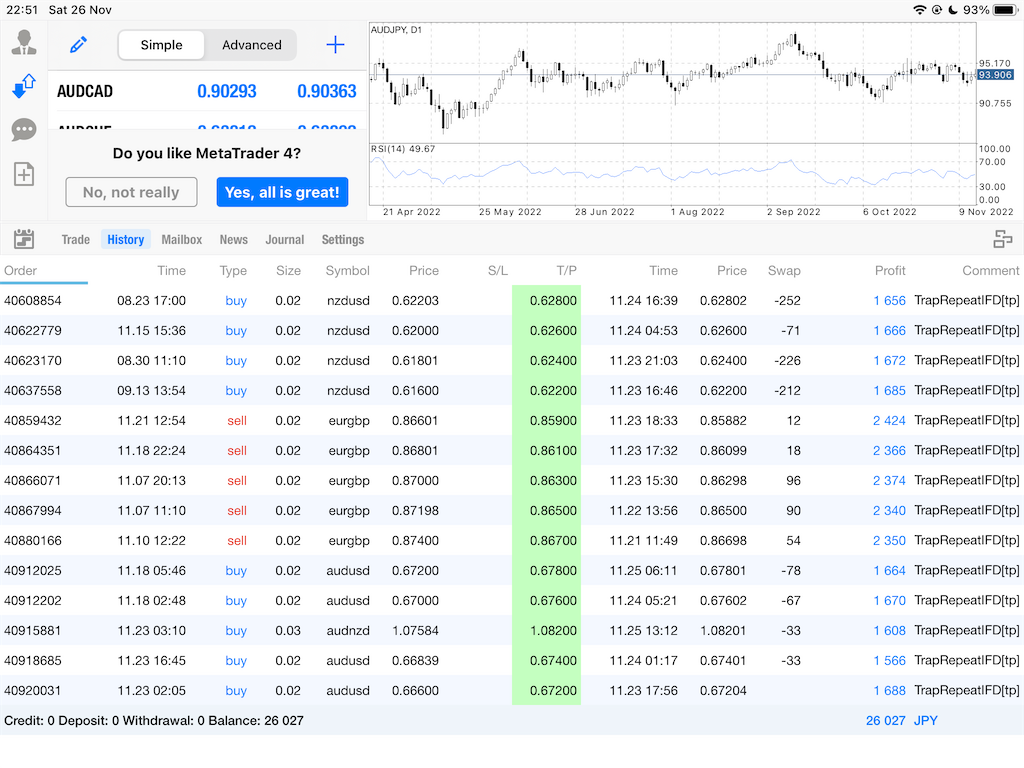
Task: Click close price 0.85882
Action: pyautogui.click(x=723, y=421)
